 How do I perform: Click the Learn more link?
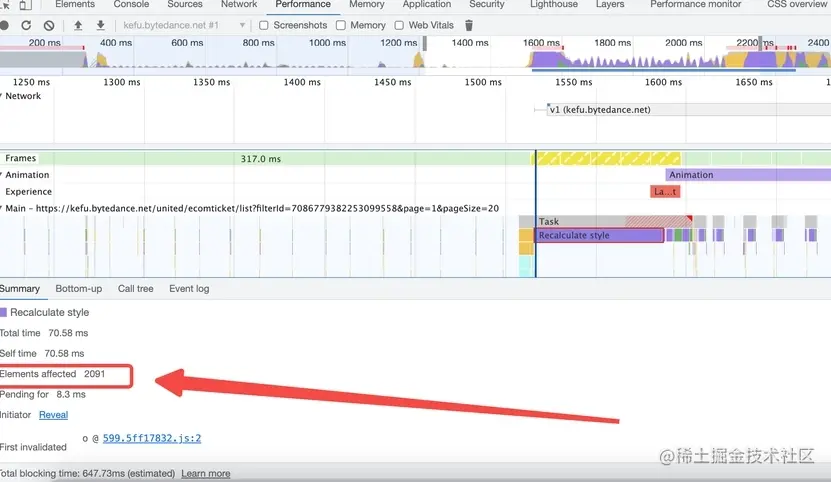[x=206, y=474]
